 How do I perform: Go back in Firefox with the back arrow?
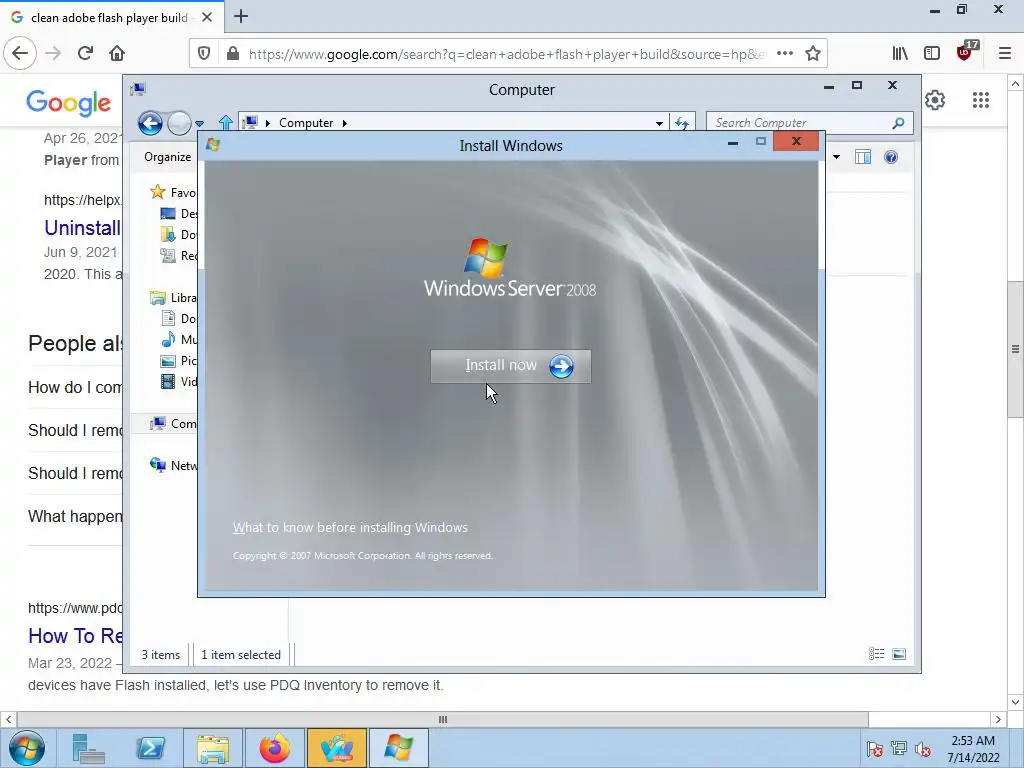pos(20,54)
